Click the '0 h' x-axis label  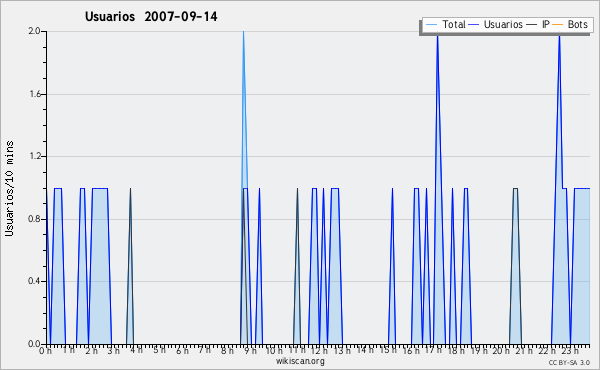[x=45, y=350]
